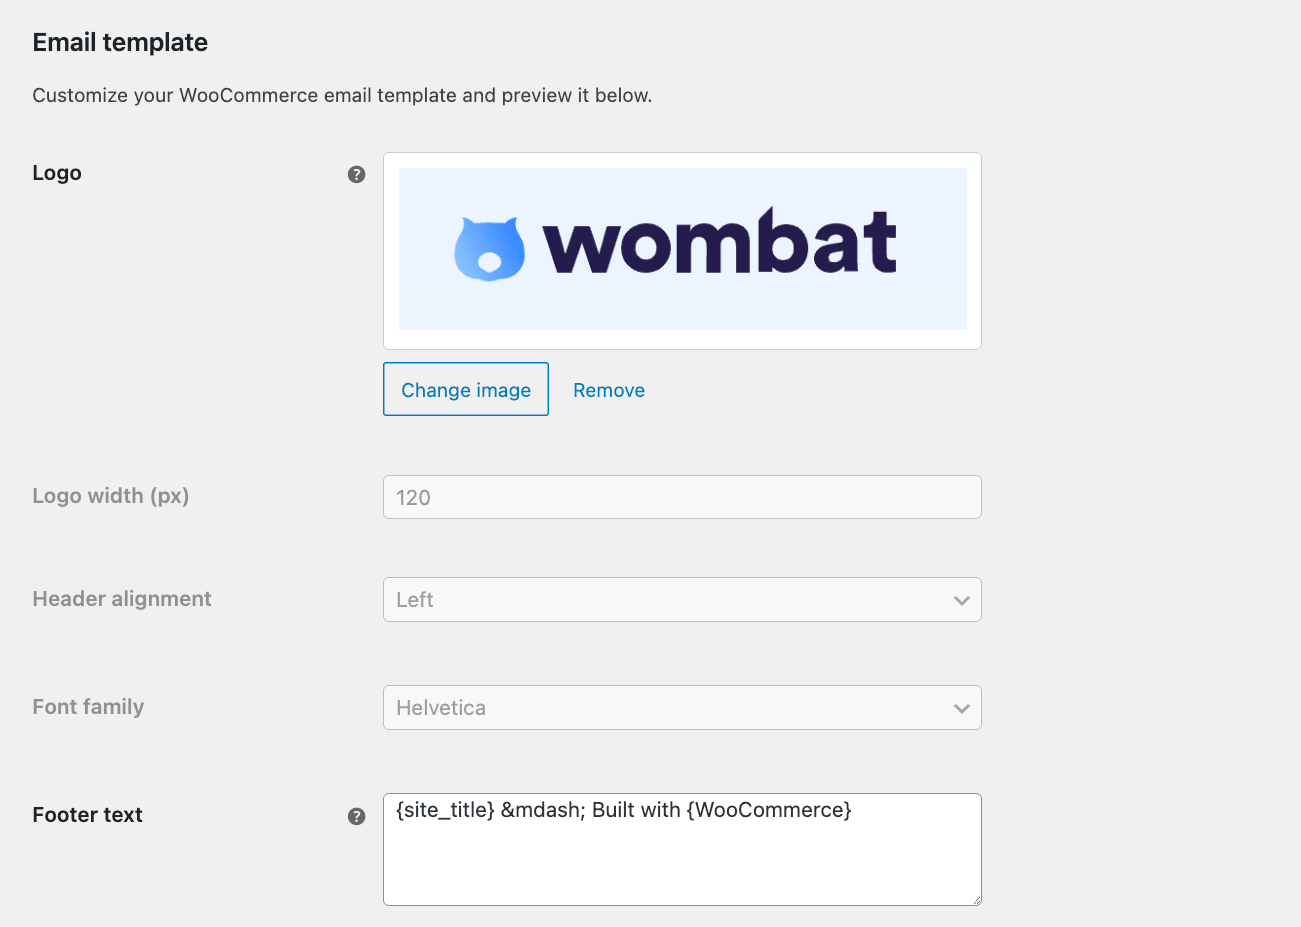Click the Remove link to delete the logo
This screenshot has height=927, width=1301.
[608, 390]
